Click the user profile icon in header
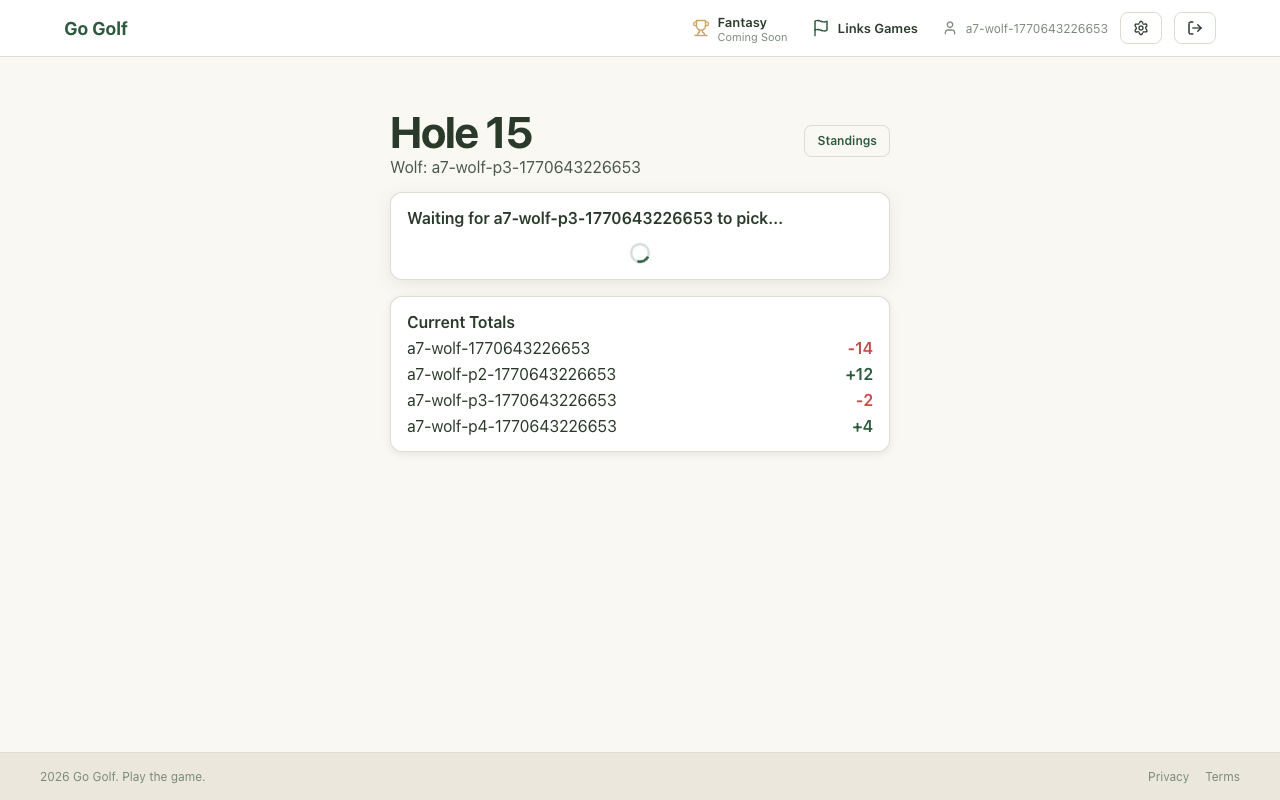The width and height of the screenshot is (1280, 800). pyautogui.click(x=950, y=28)
